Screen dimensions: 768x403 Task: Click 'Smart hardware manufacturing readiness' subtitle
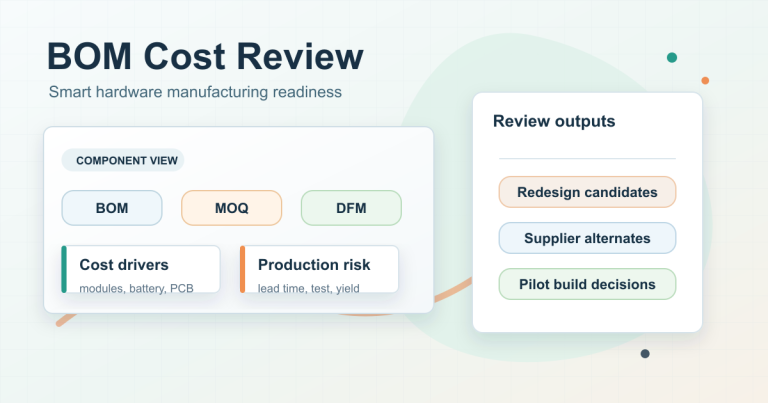[x=195, y=92]
